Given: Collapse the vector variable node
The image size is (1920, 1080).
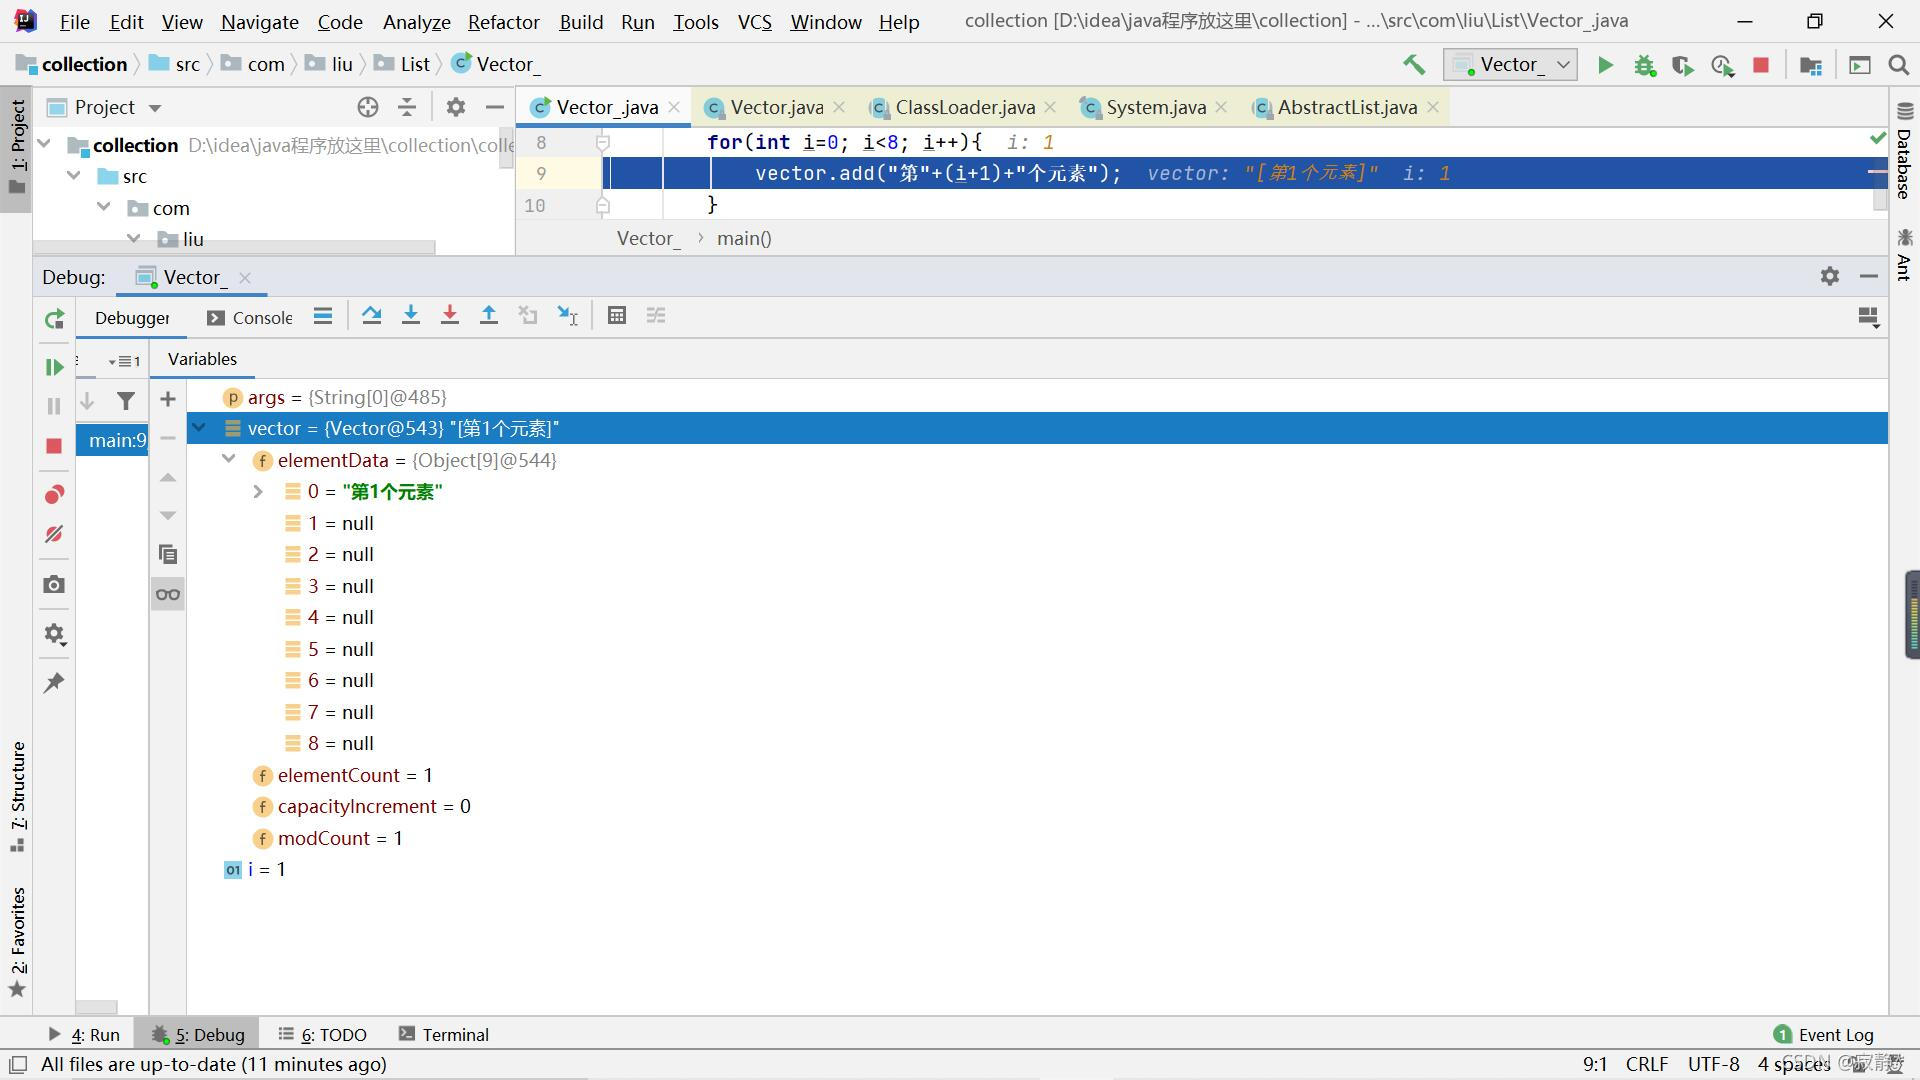Looking at the screenshot, I should (x=199, y=428).
